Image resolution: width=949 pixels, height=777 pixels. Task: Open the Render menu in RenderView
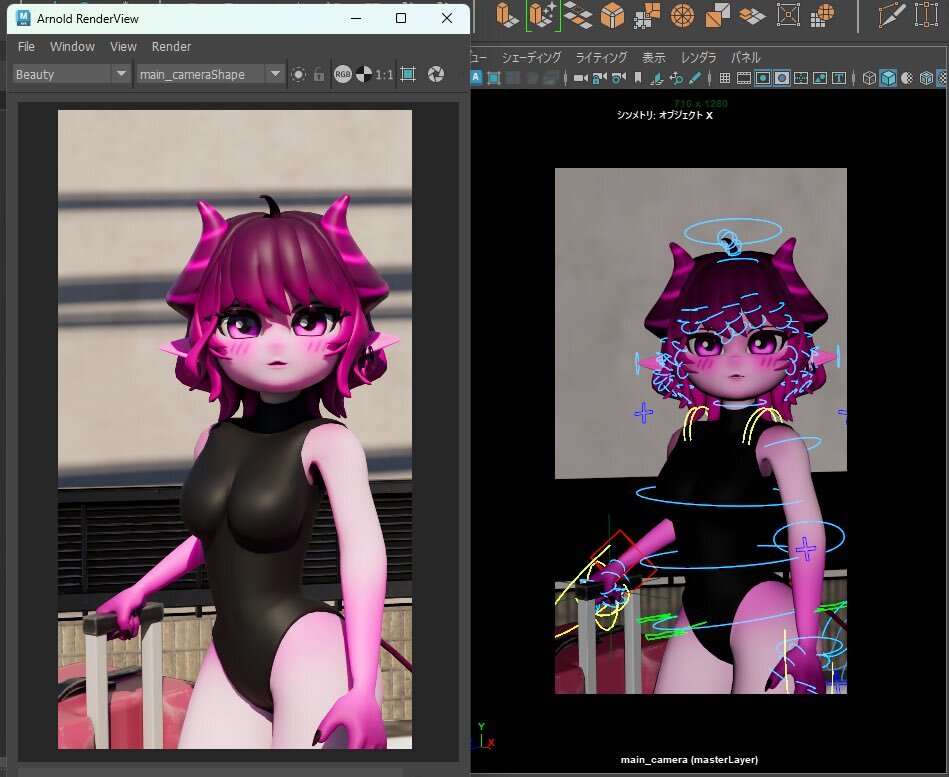coord(171,46)
